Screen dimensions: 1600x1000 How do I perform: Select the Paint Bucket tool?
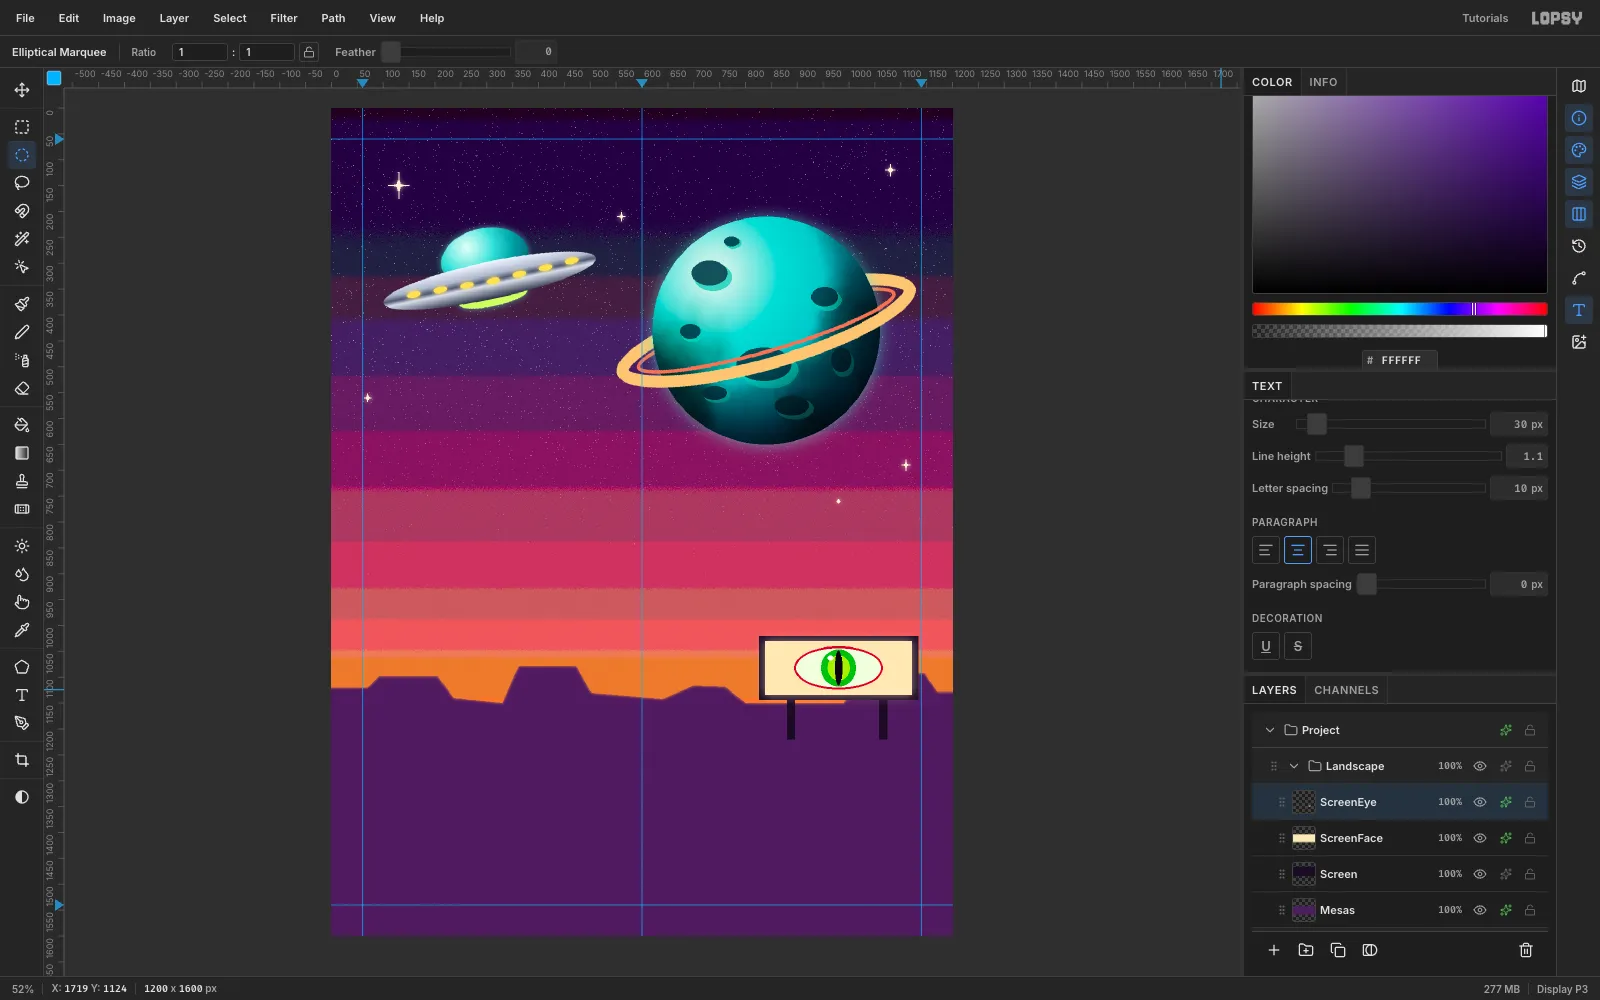click(x=22, y=425)
